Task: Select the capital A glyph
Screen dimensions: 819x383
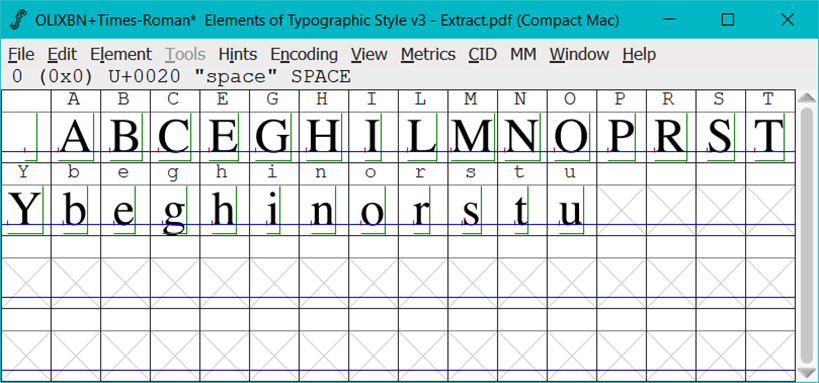Action: point(76,137)
